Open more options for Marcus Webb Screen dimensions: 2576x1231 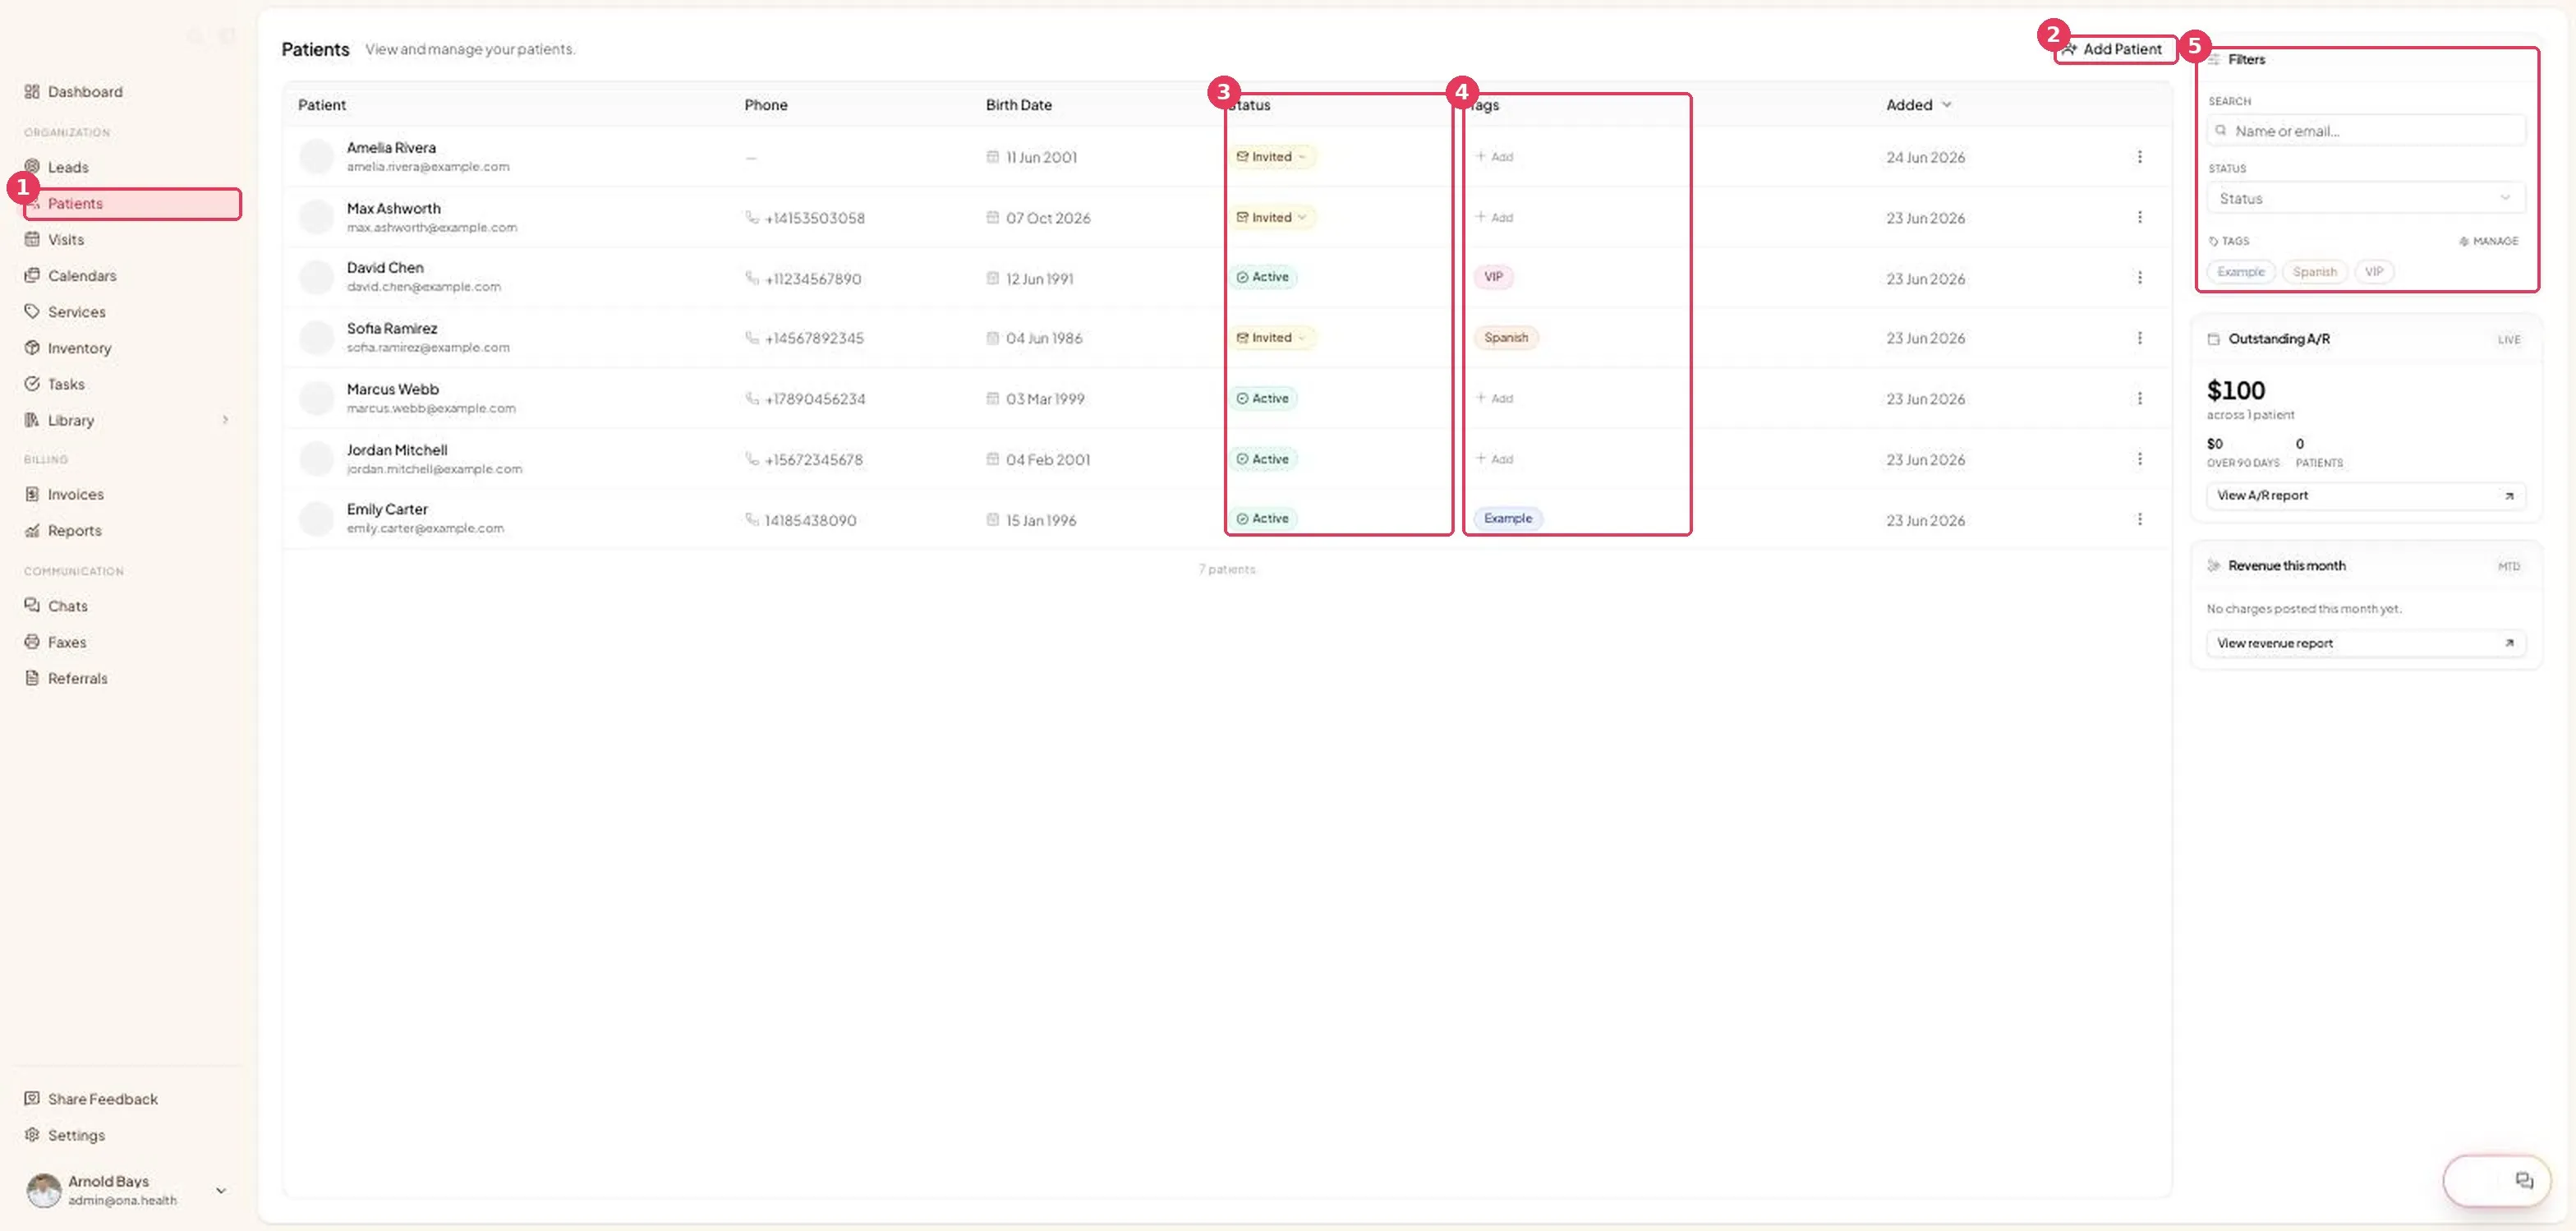[x=2139, y=398]
